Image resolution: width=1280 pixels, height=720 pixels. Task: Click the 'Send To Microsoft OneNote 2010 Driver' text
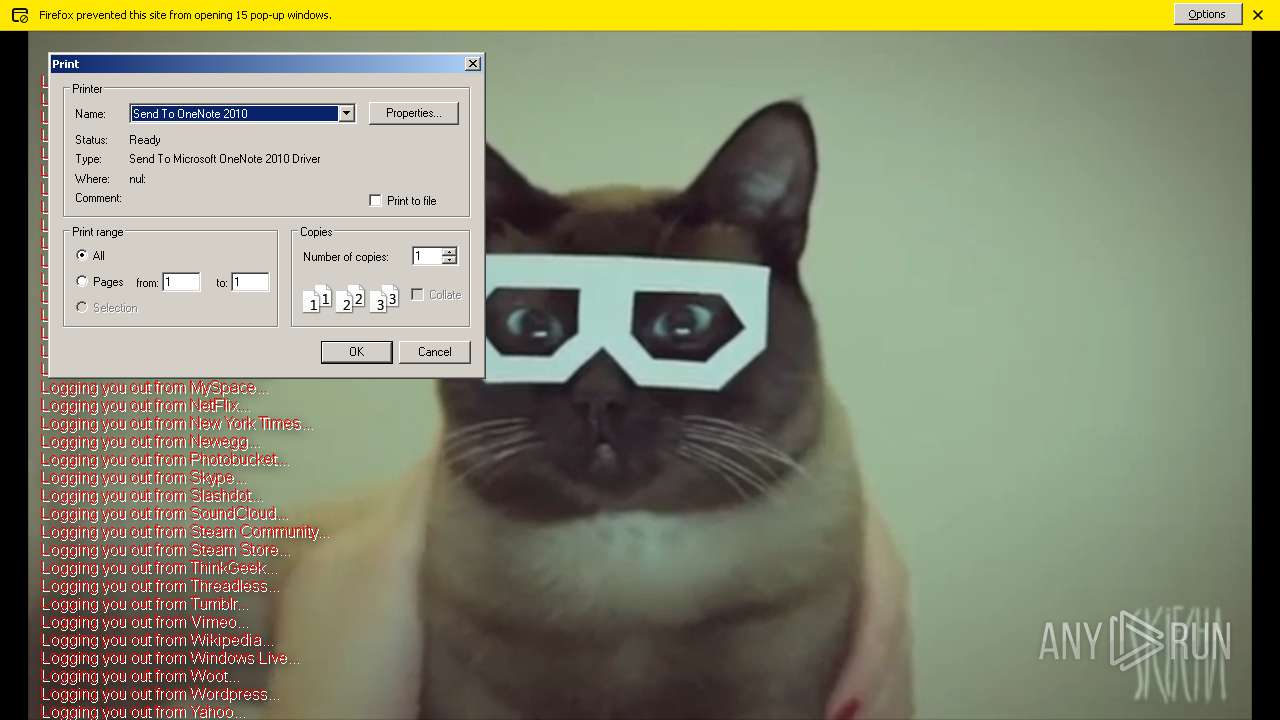pyautogui.click(x=225, y=159)
